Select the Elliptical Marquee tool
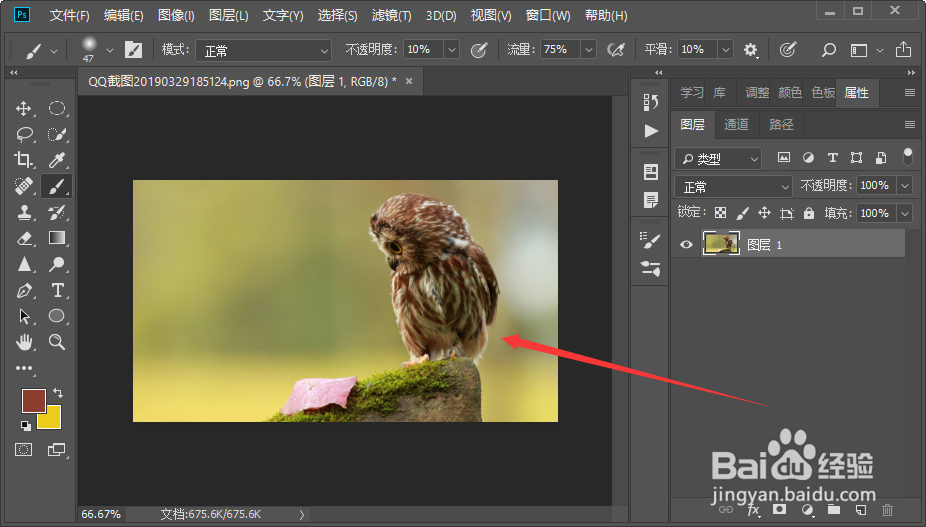Image resolution: width=926 pixels, height=527 pixels. (x=57, y=109)
